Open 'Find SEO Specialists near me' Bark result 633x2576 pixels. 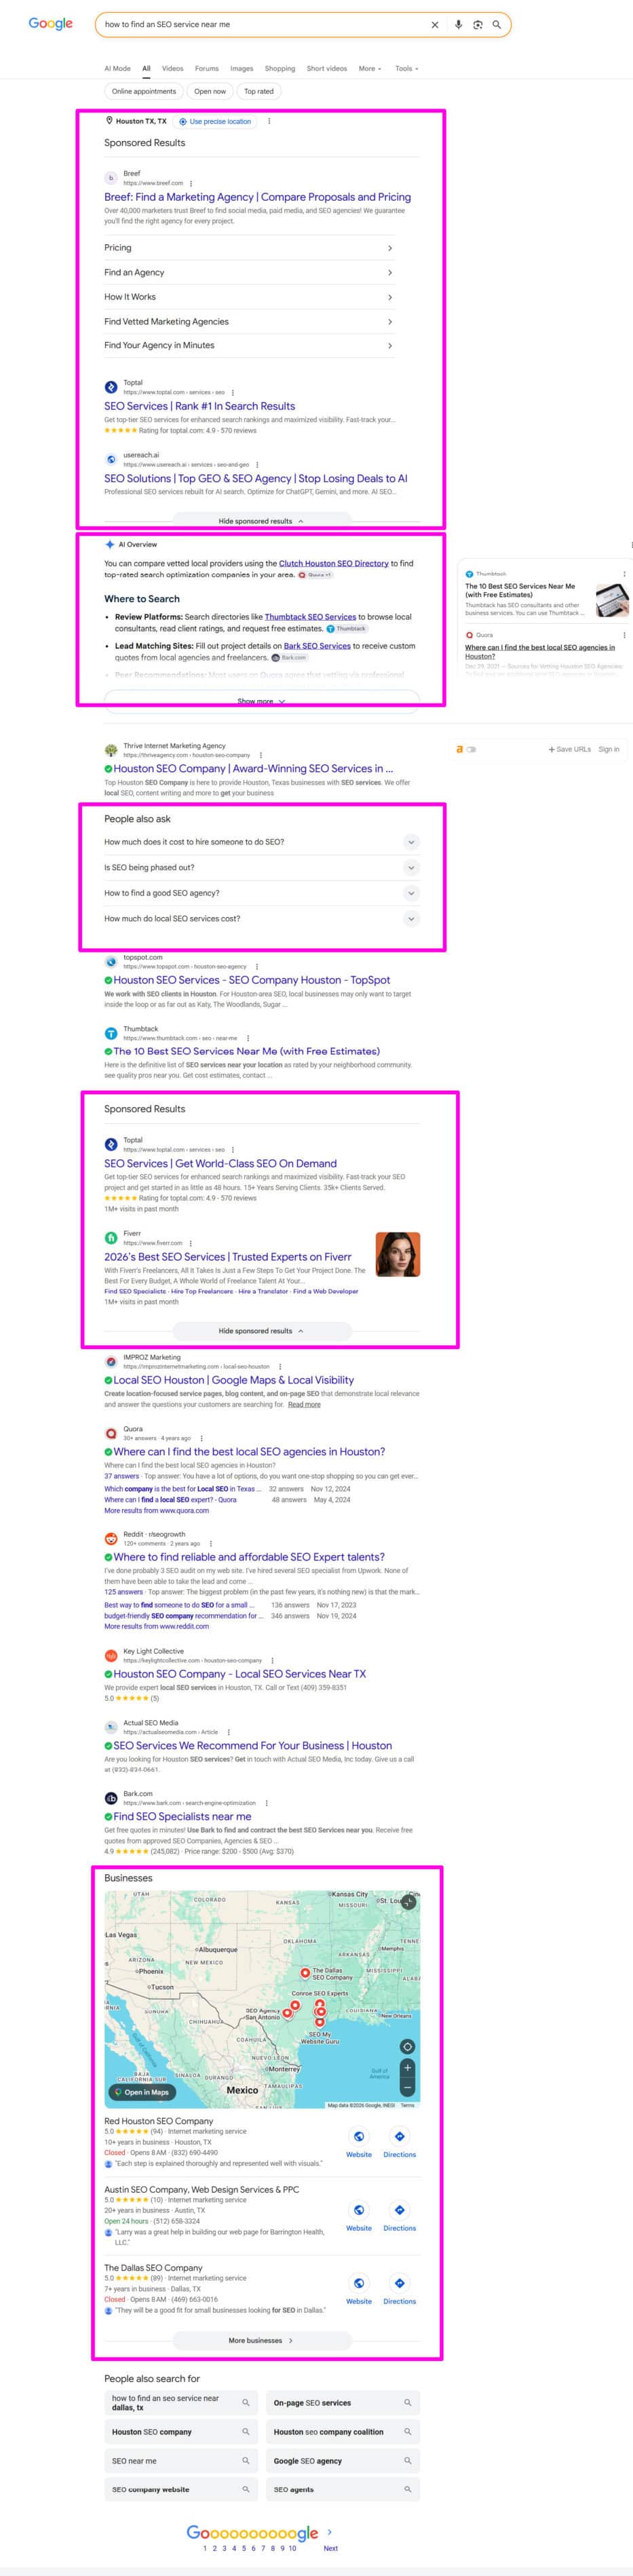click(x=182, y=1816)
